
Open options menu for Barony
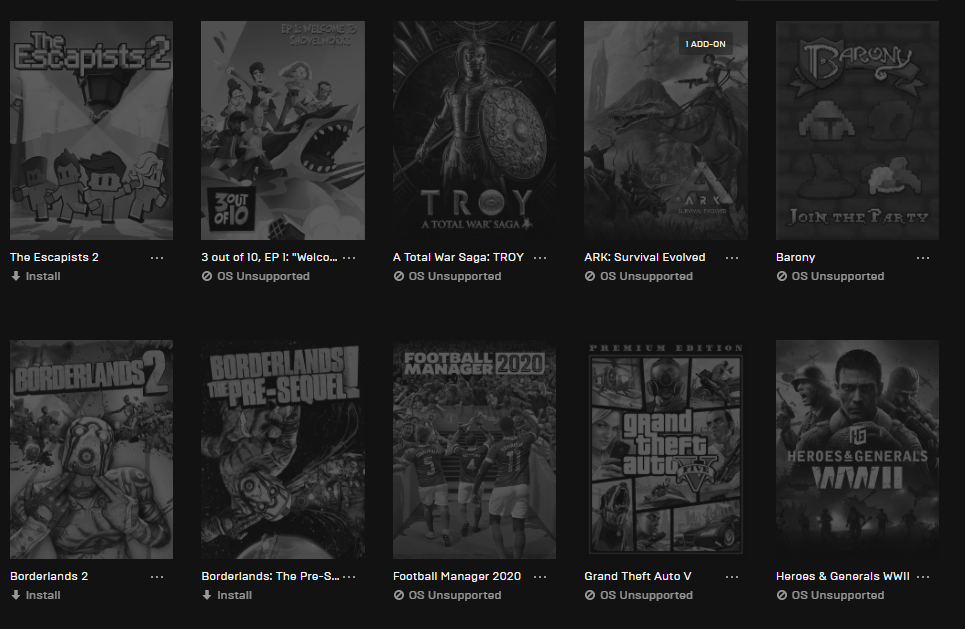[923, 258]
